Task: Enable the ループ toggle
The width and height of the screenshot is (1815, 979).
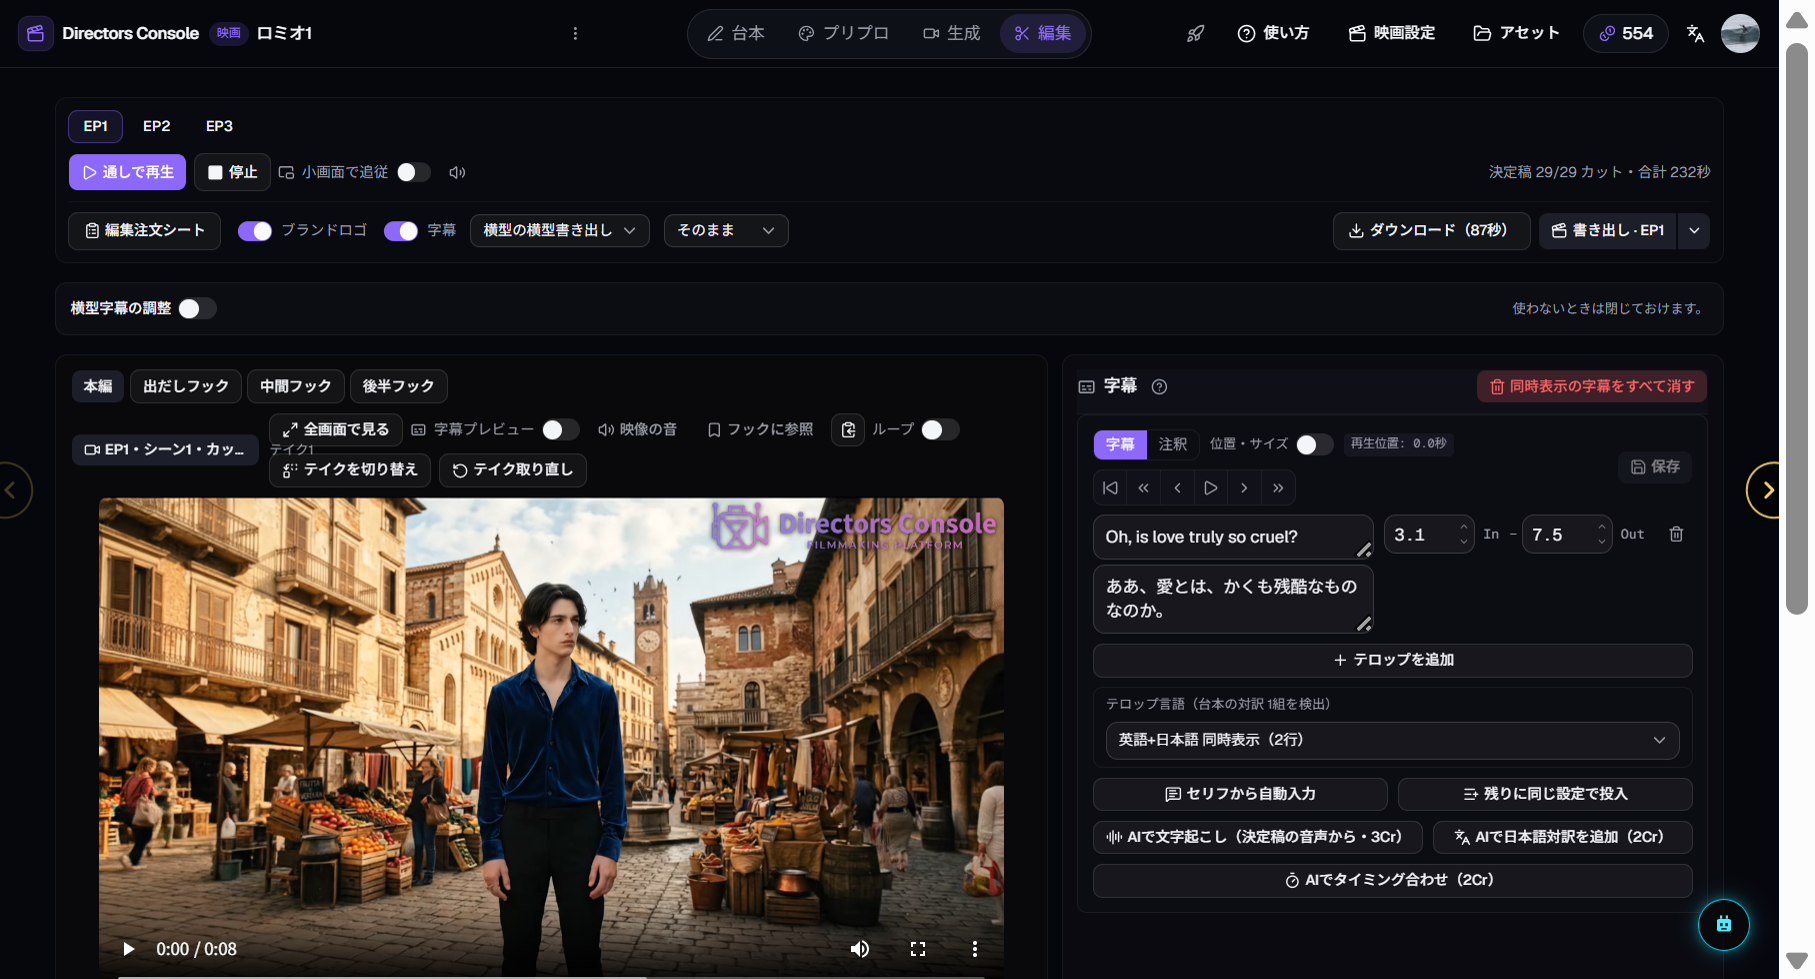Action: tap(940, 430)
